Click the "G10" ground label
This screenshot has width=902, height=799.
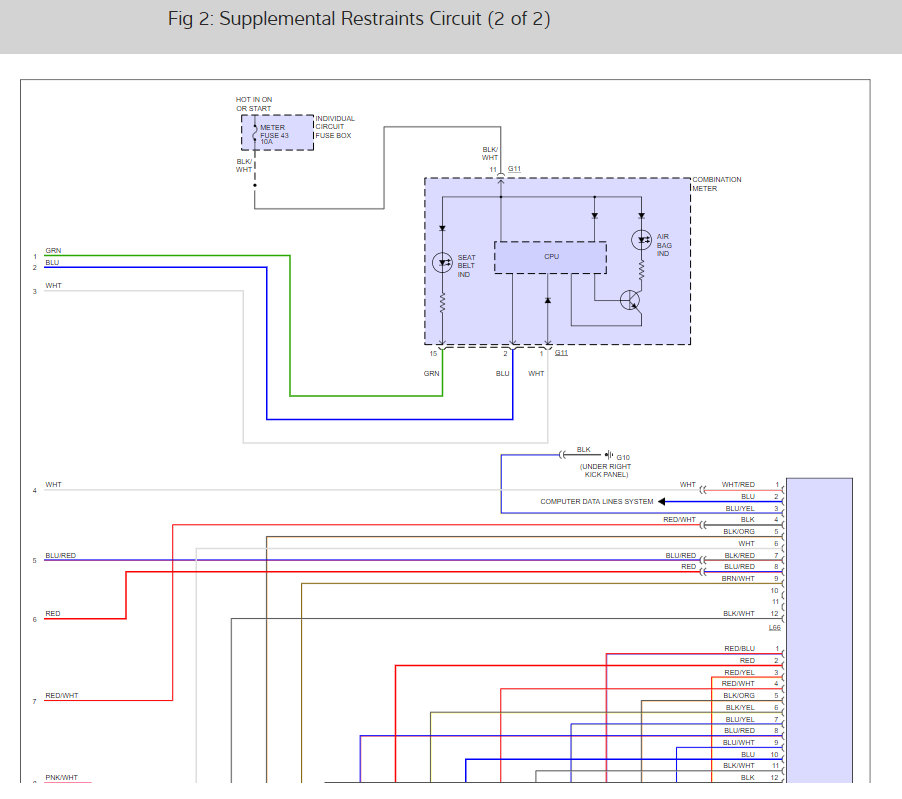tap(623, 458)
